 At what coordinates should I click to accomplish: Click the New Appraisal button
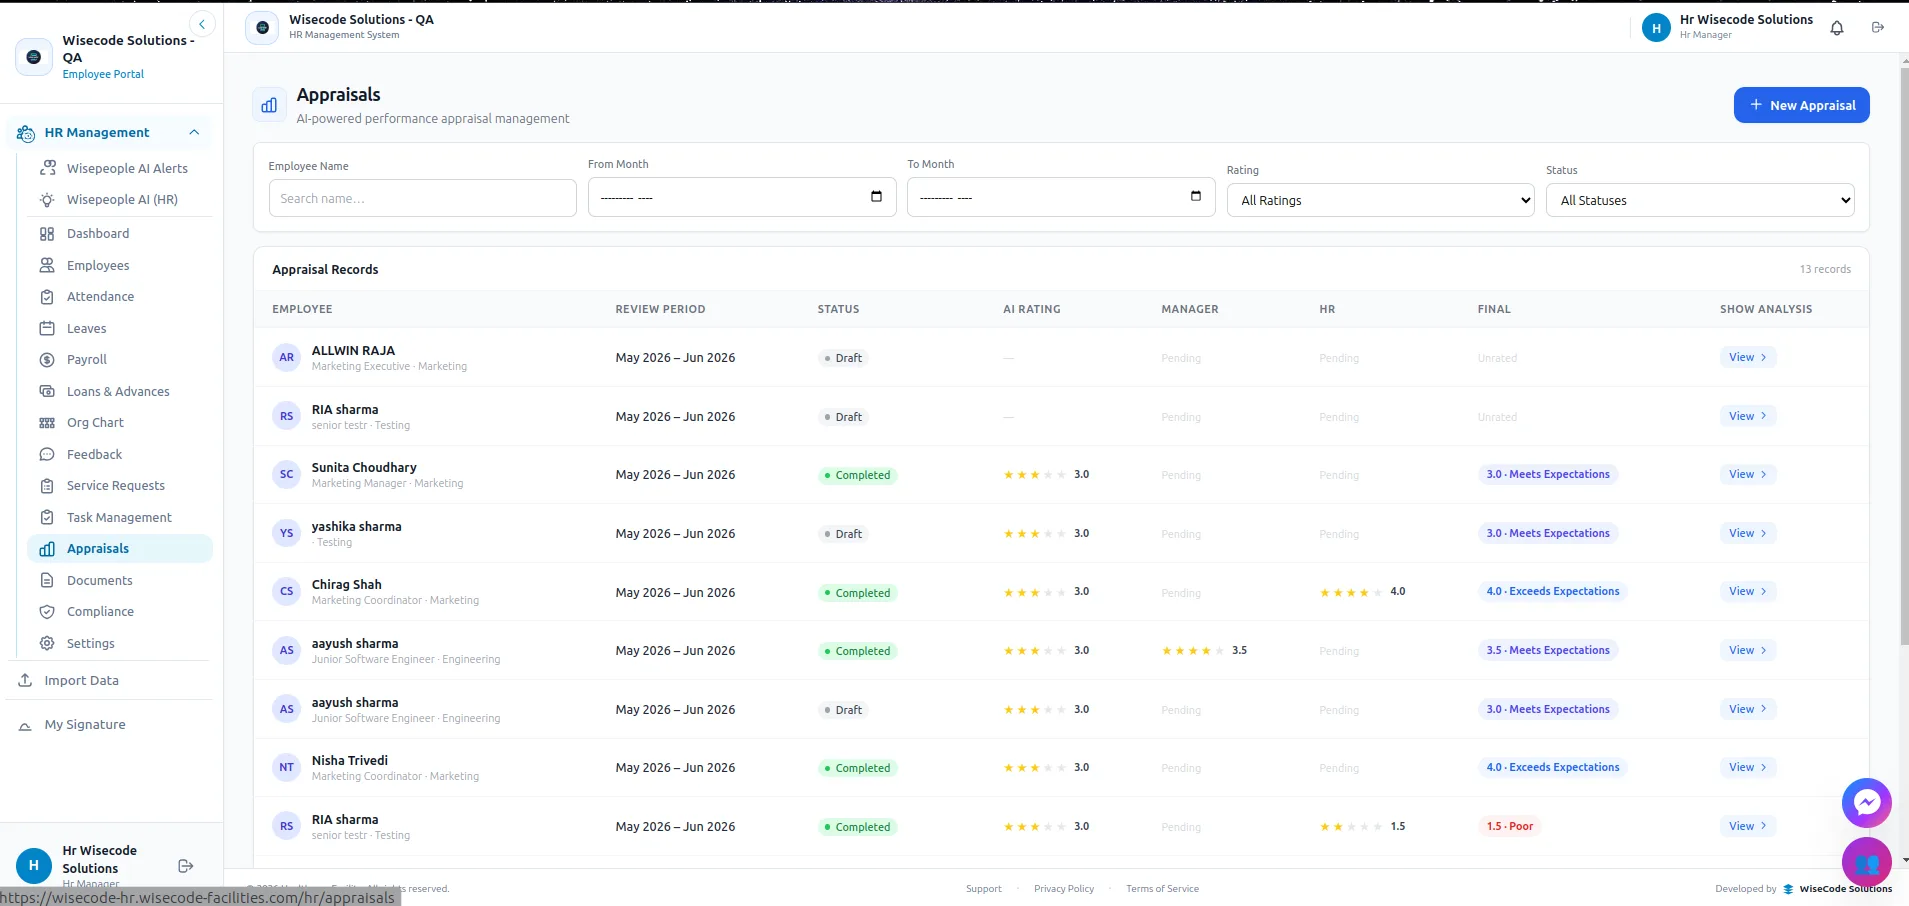1801,105
